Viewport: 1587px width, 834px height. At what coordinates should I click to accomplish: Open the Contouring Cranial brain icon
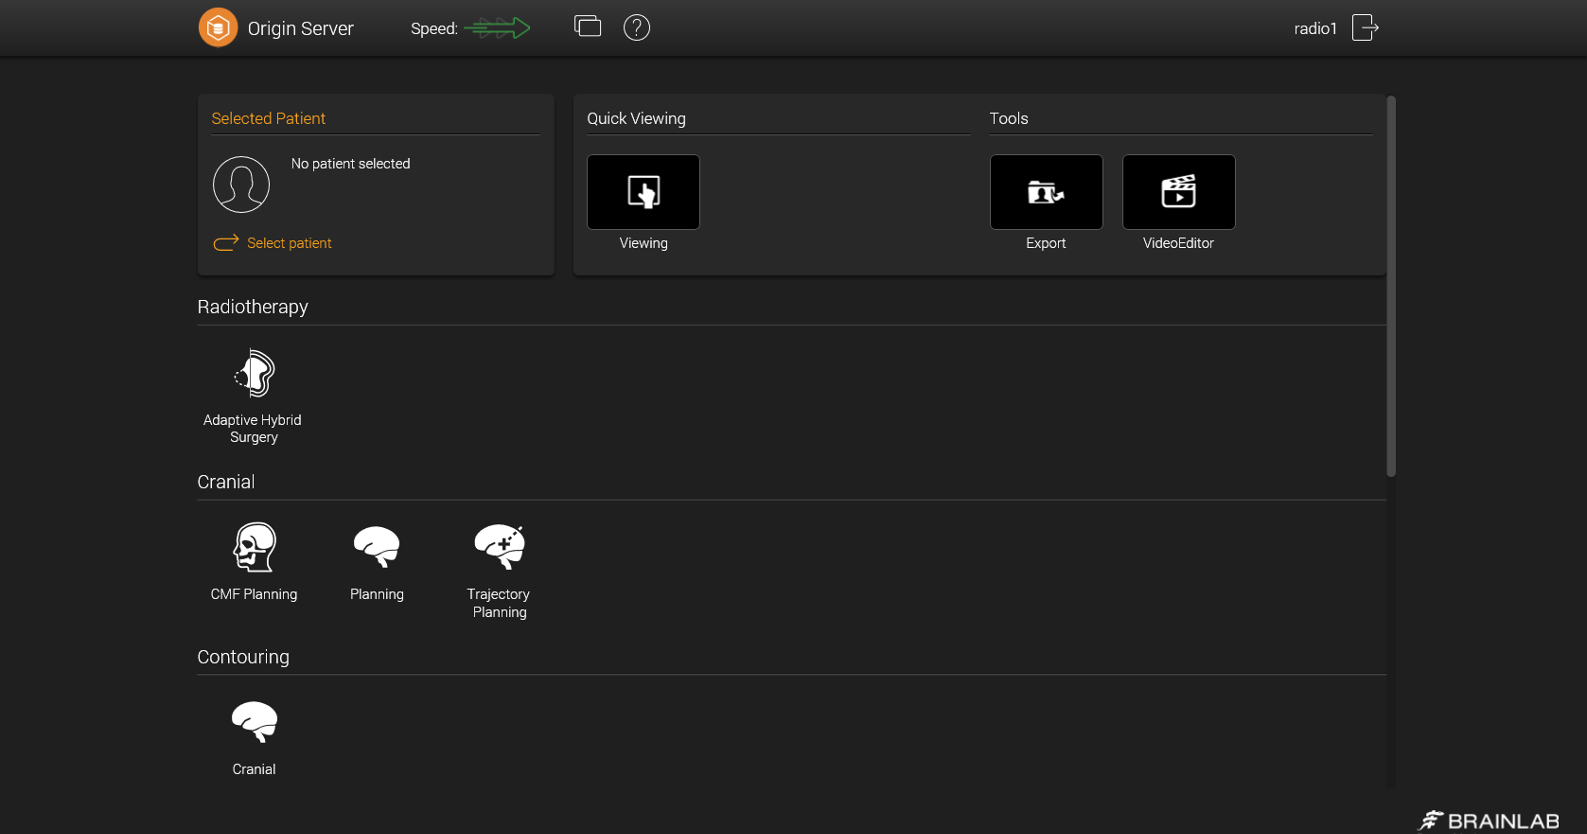click(254, 722)
